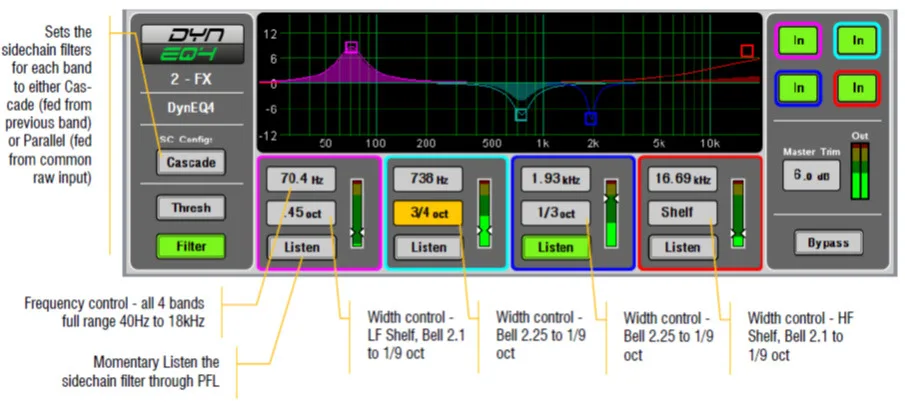The width and height of the screenshot is (905, 402).
Task: Click the magenta band node on graph
Action: coord(351,47)
